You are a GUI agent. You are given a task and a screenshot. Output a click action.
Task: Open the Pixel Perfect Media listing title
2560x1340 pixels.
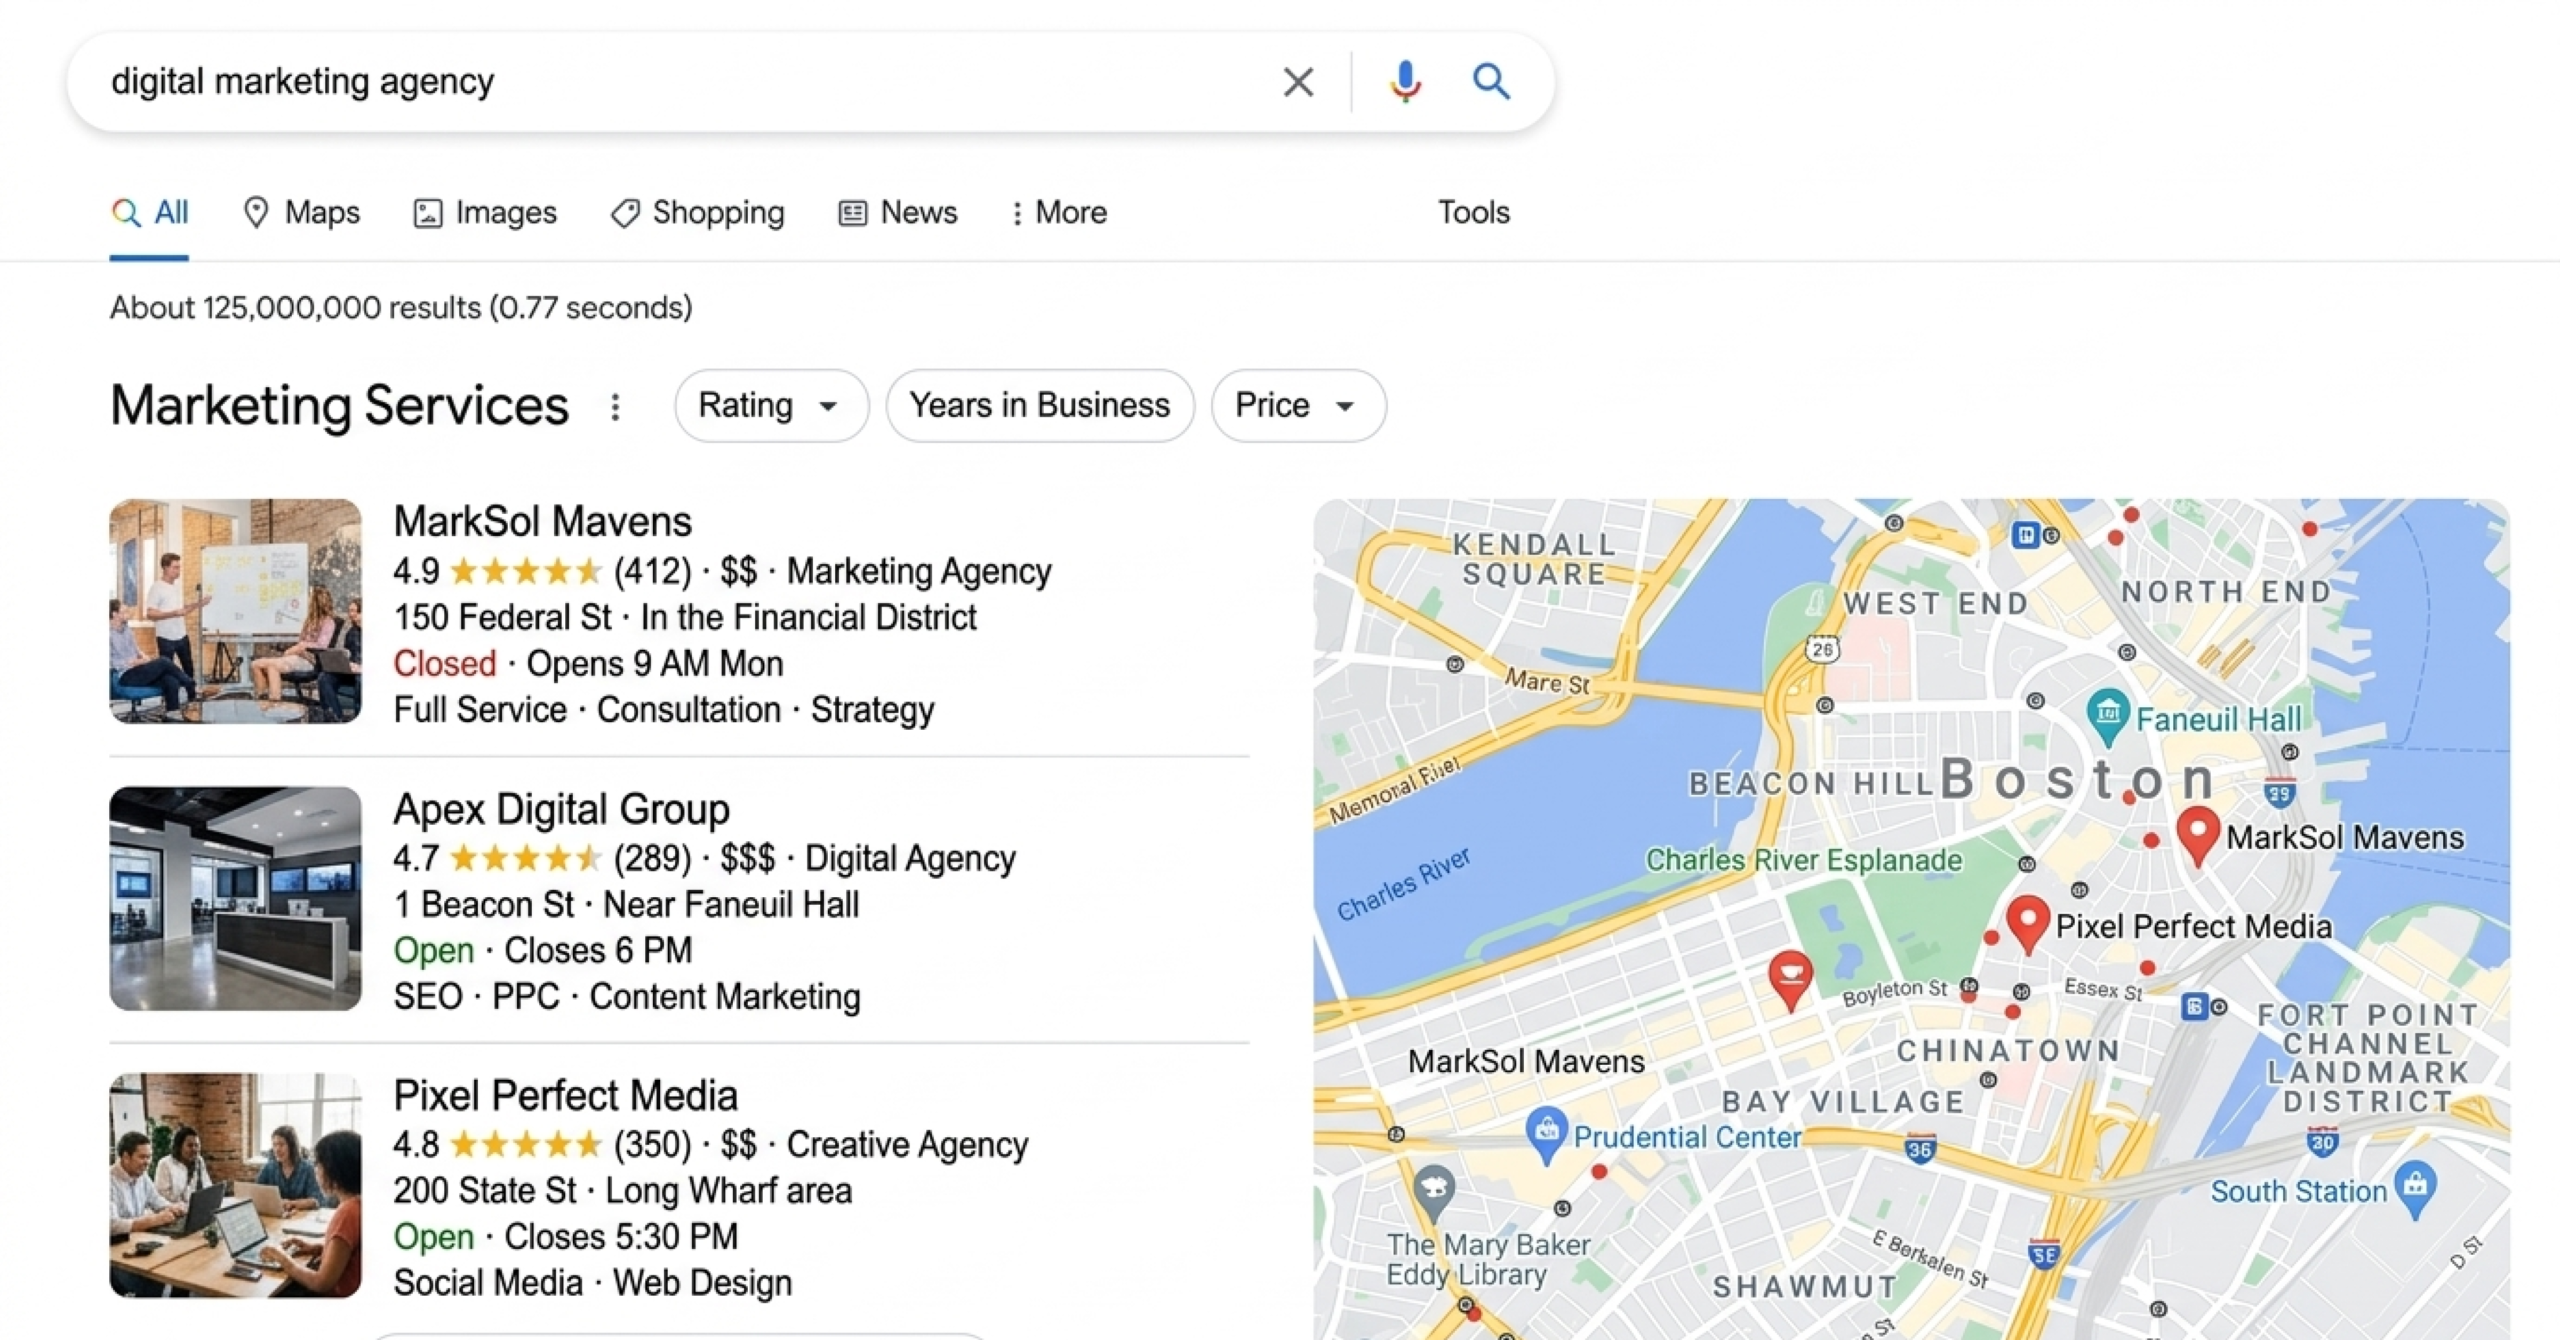[566, 1095]
